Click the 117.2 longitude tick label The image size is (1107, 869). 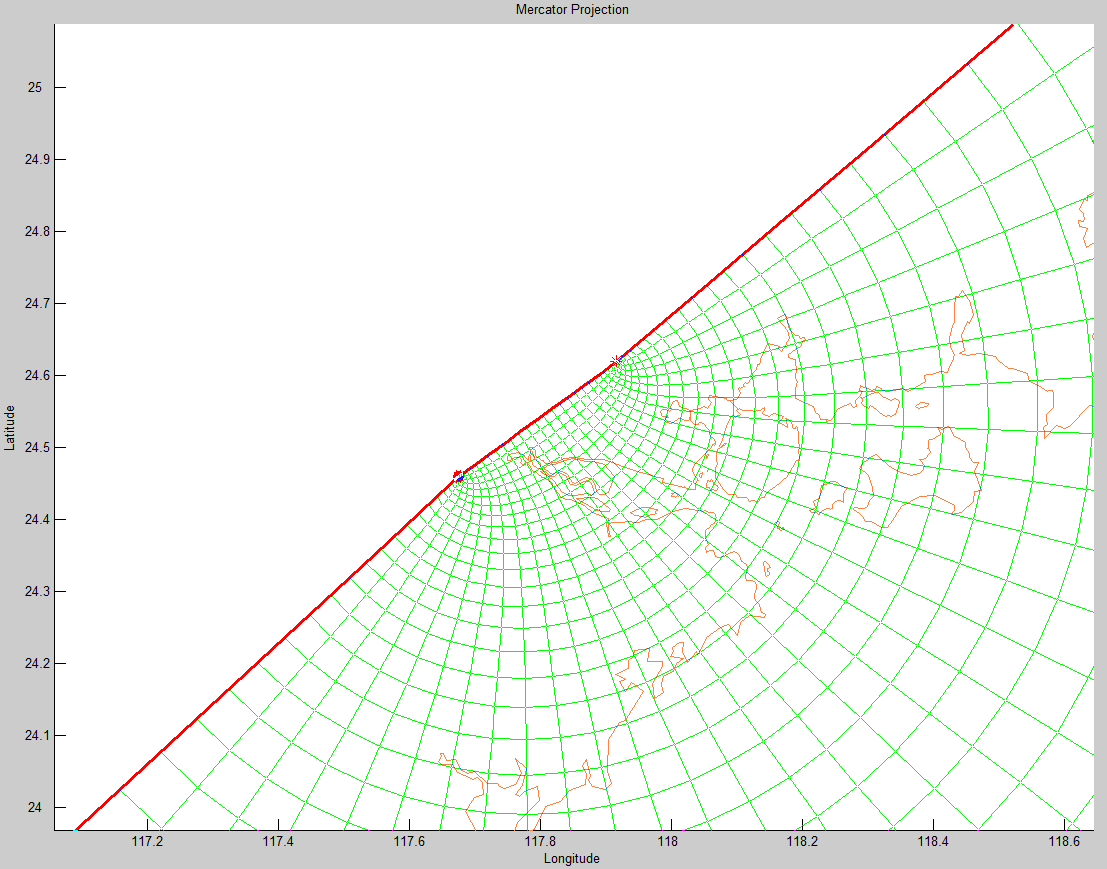pos(147,841)
